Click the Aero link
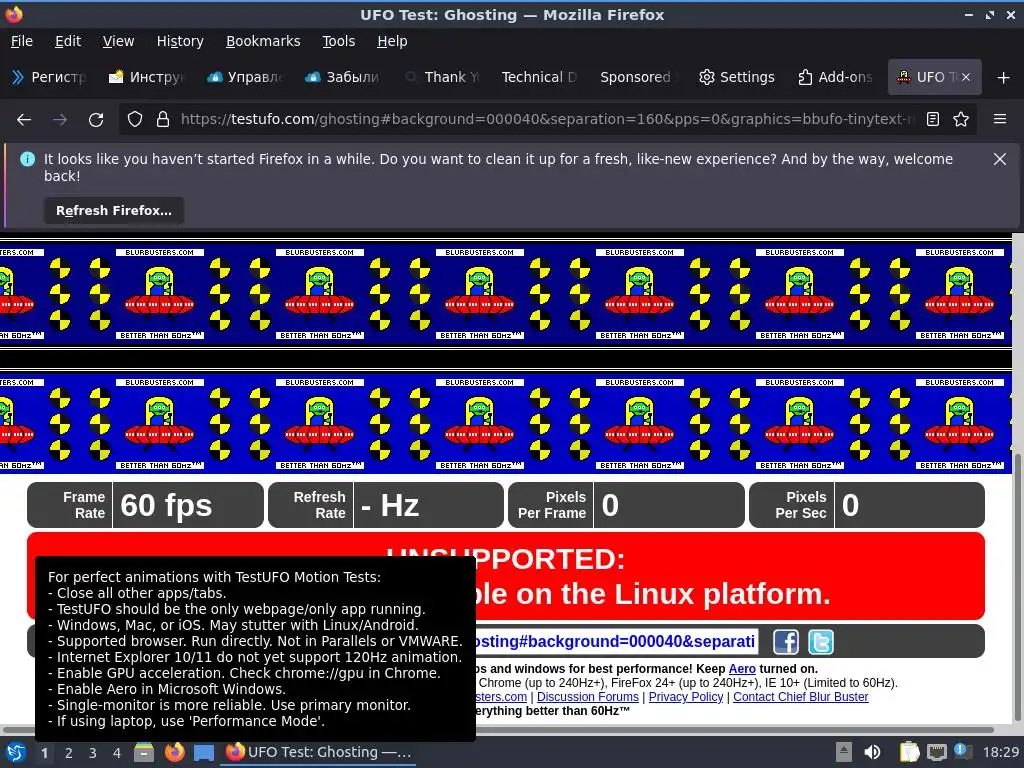The image size is (1024, 768). pos(742,669)
